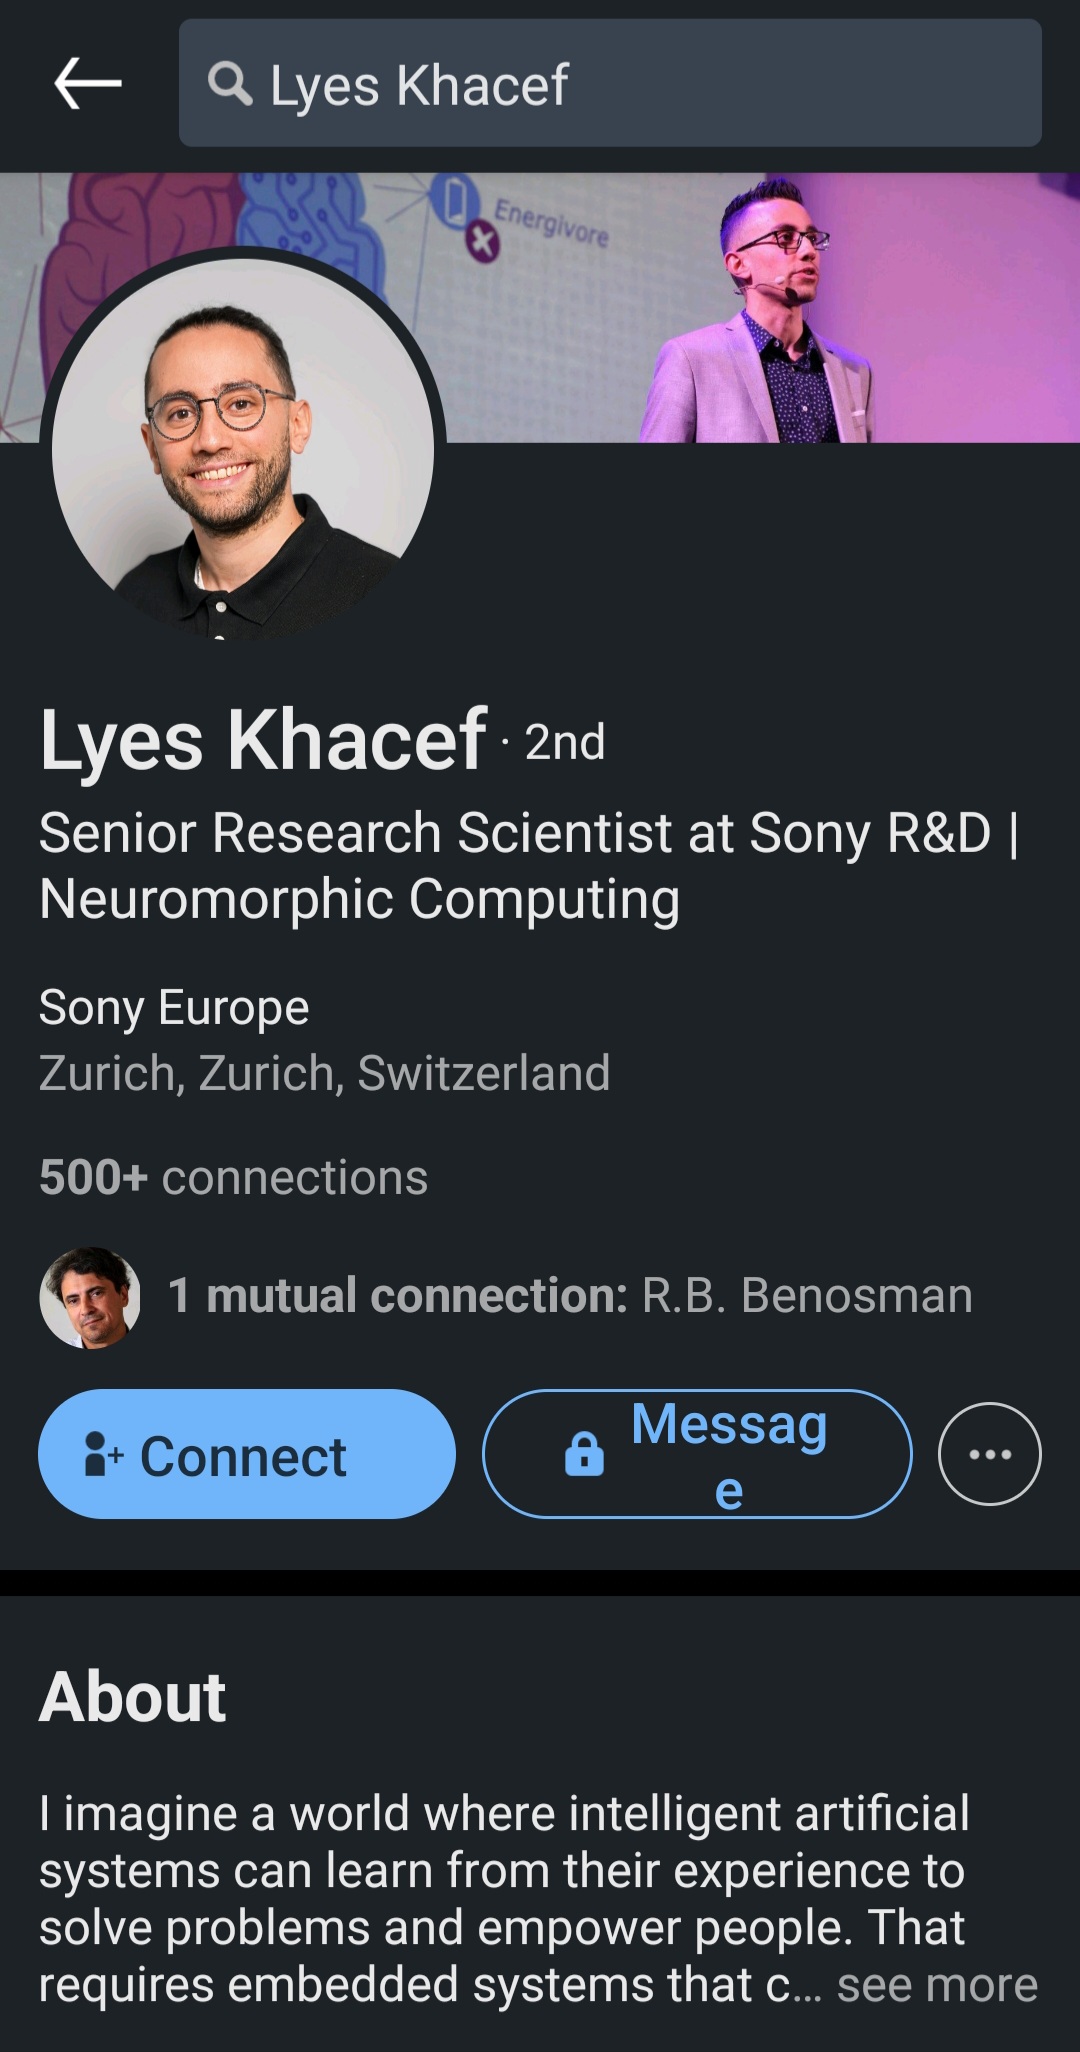Expand About with see more
Screen dimensions: 1080x2052
(937, 1986)
